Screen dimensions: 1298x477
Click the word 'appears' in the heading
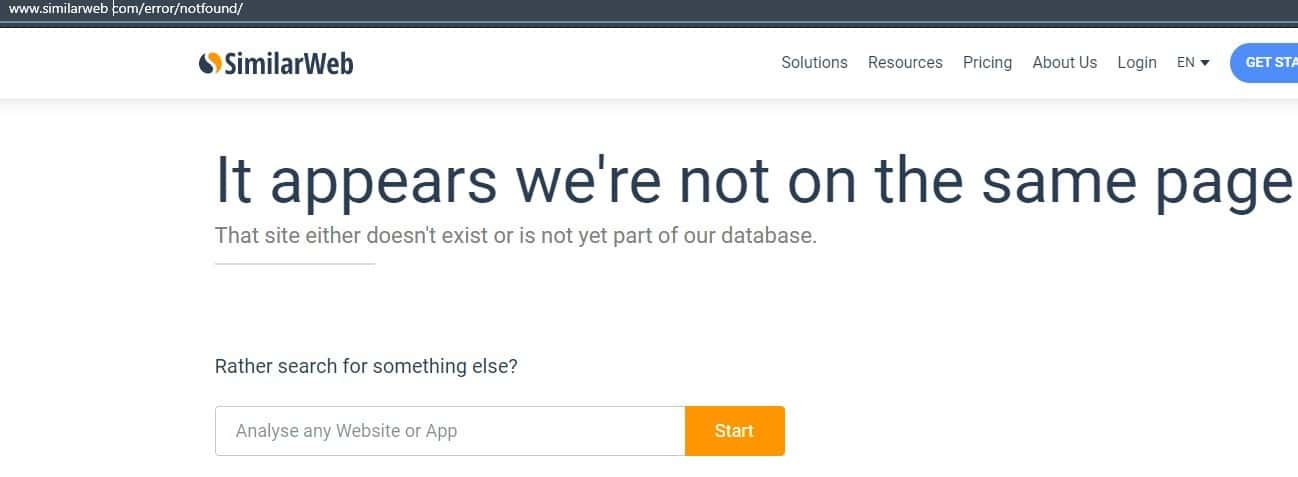pyautogui.click(x=383, y=181)
